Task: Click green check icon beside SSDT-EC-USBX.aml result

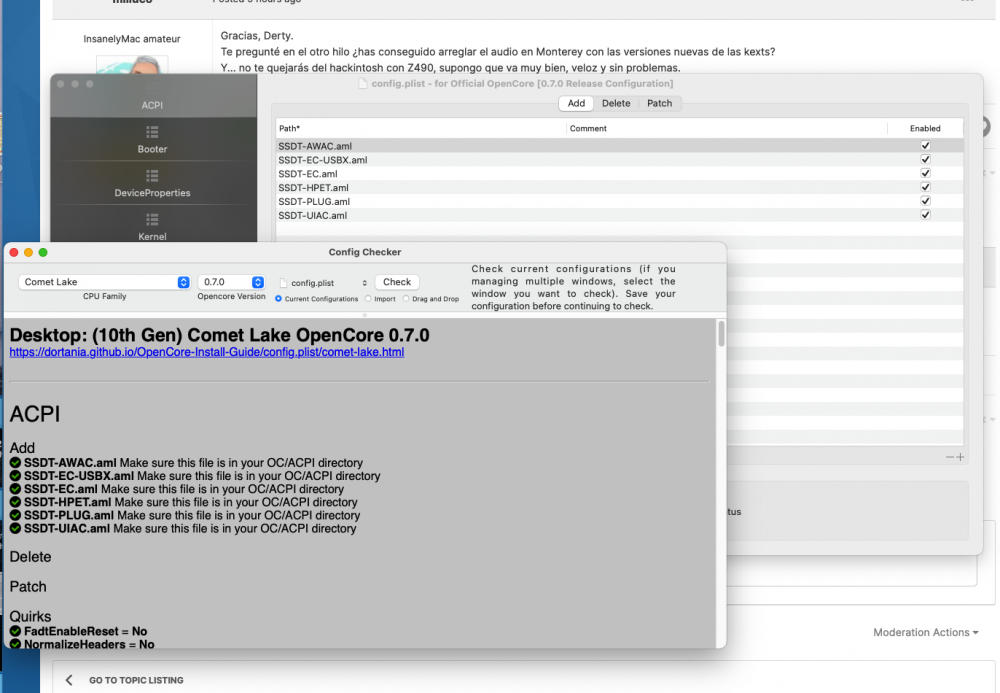Action: pyautogui.click(x=15, y=476)
